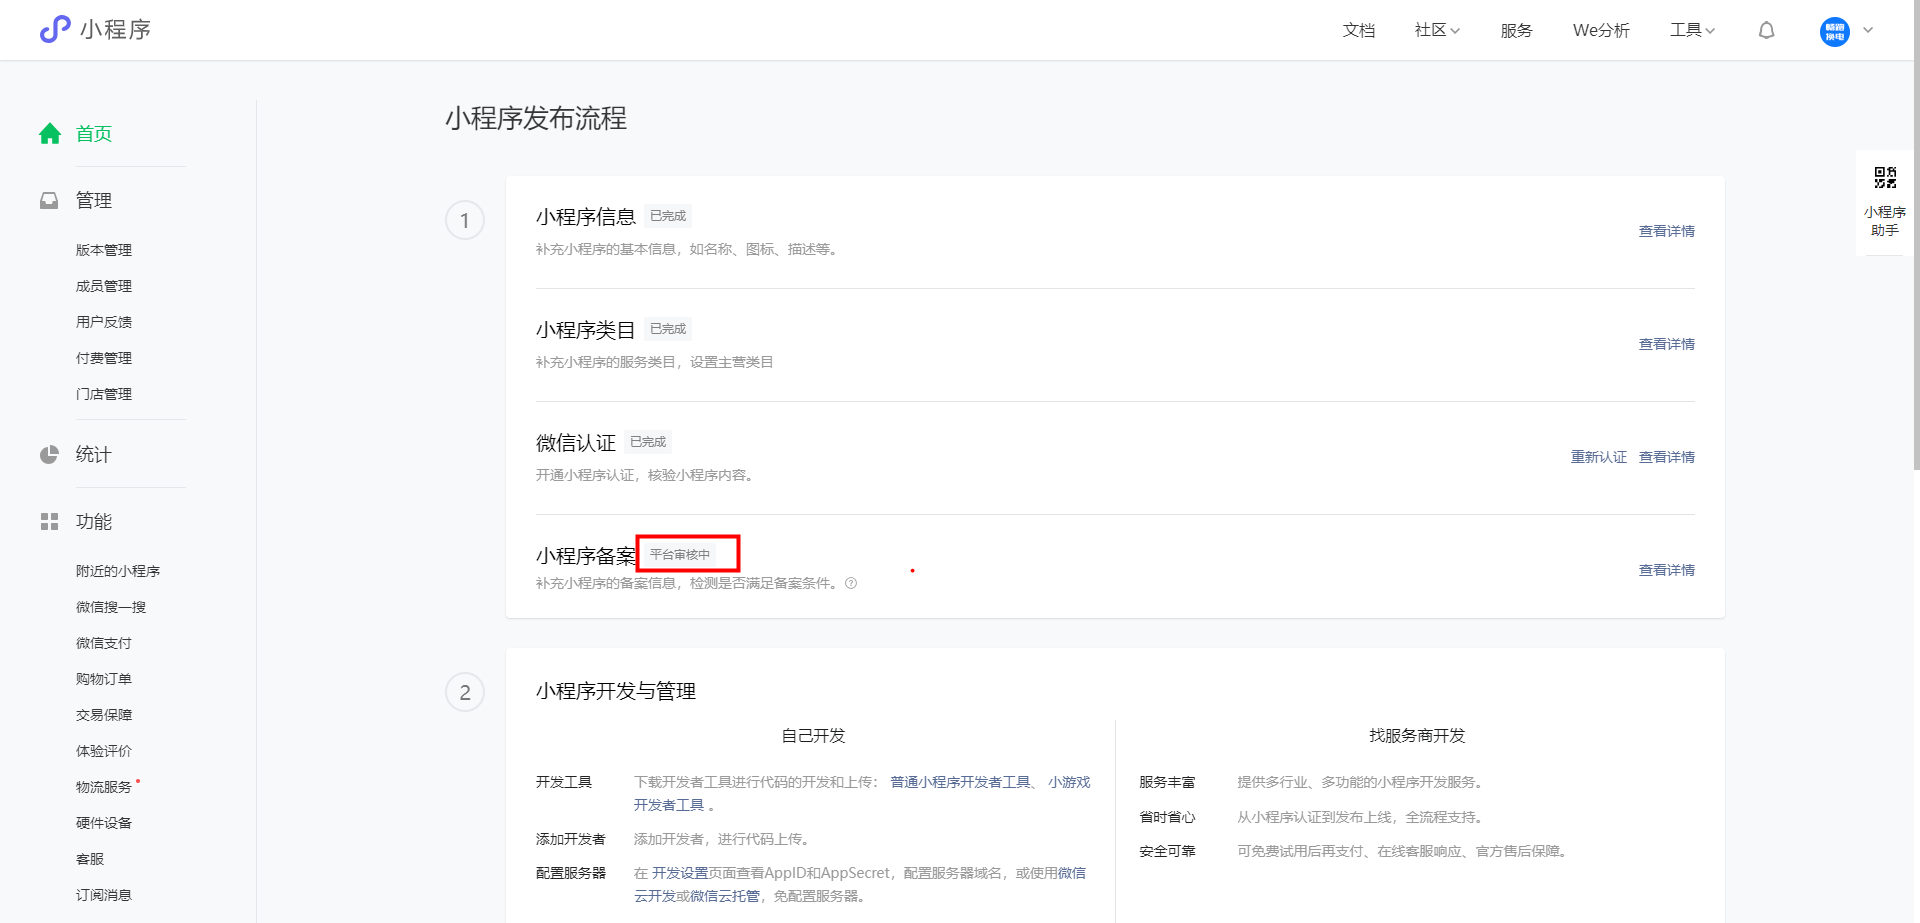Expand the 社区 dropdown menu
Screen dimensions: 1920x923
click(x=1437, y=31)
